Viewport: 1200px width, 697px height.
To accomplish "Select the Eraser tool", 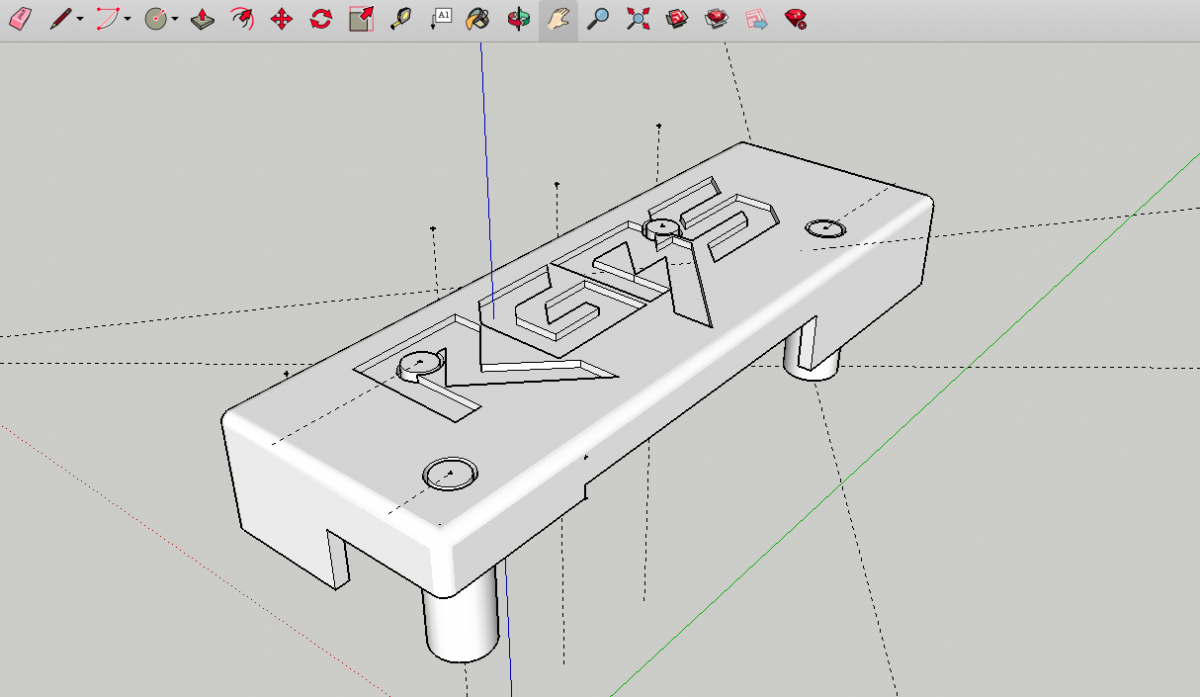I will click(20, 18).
